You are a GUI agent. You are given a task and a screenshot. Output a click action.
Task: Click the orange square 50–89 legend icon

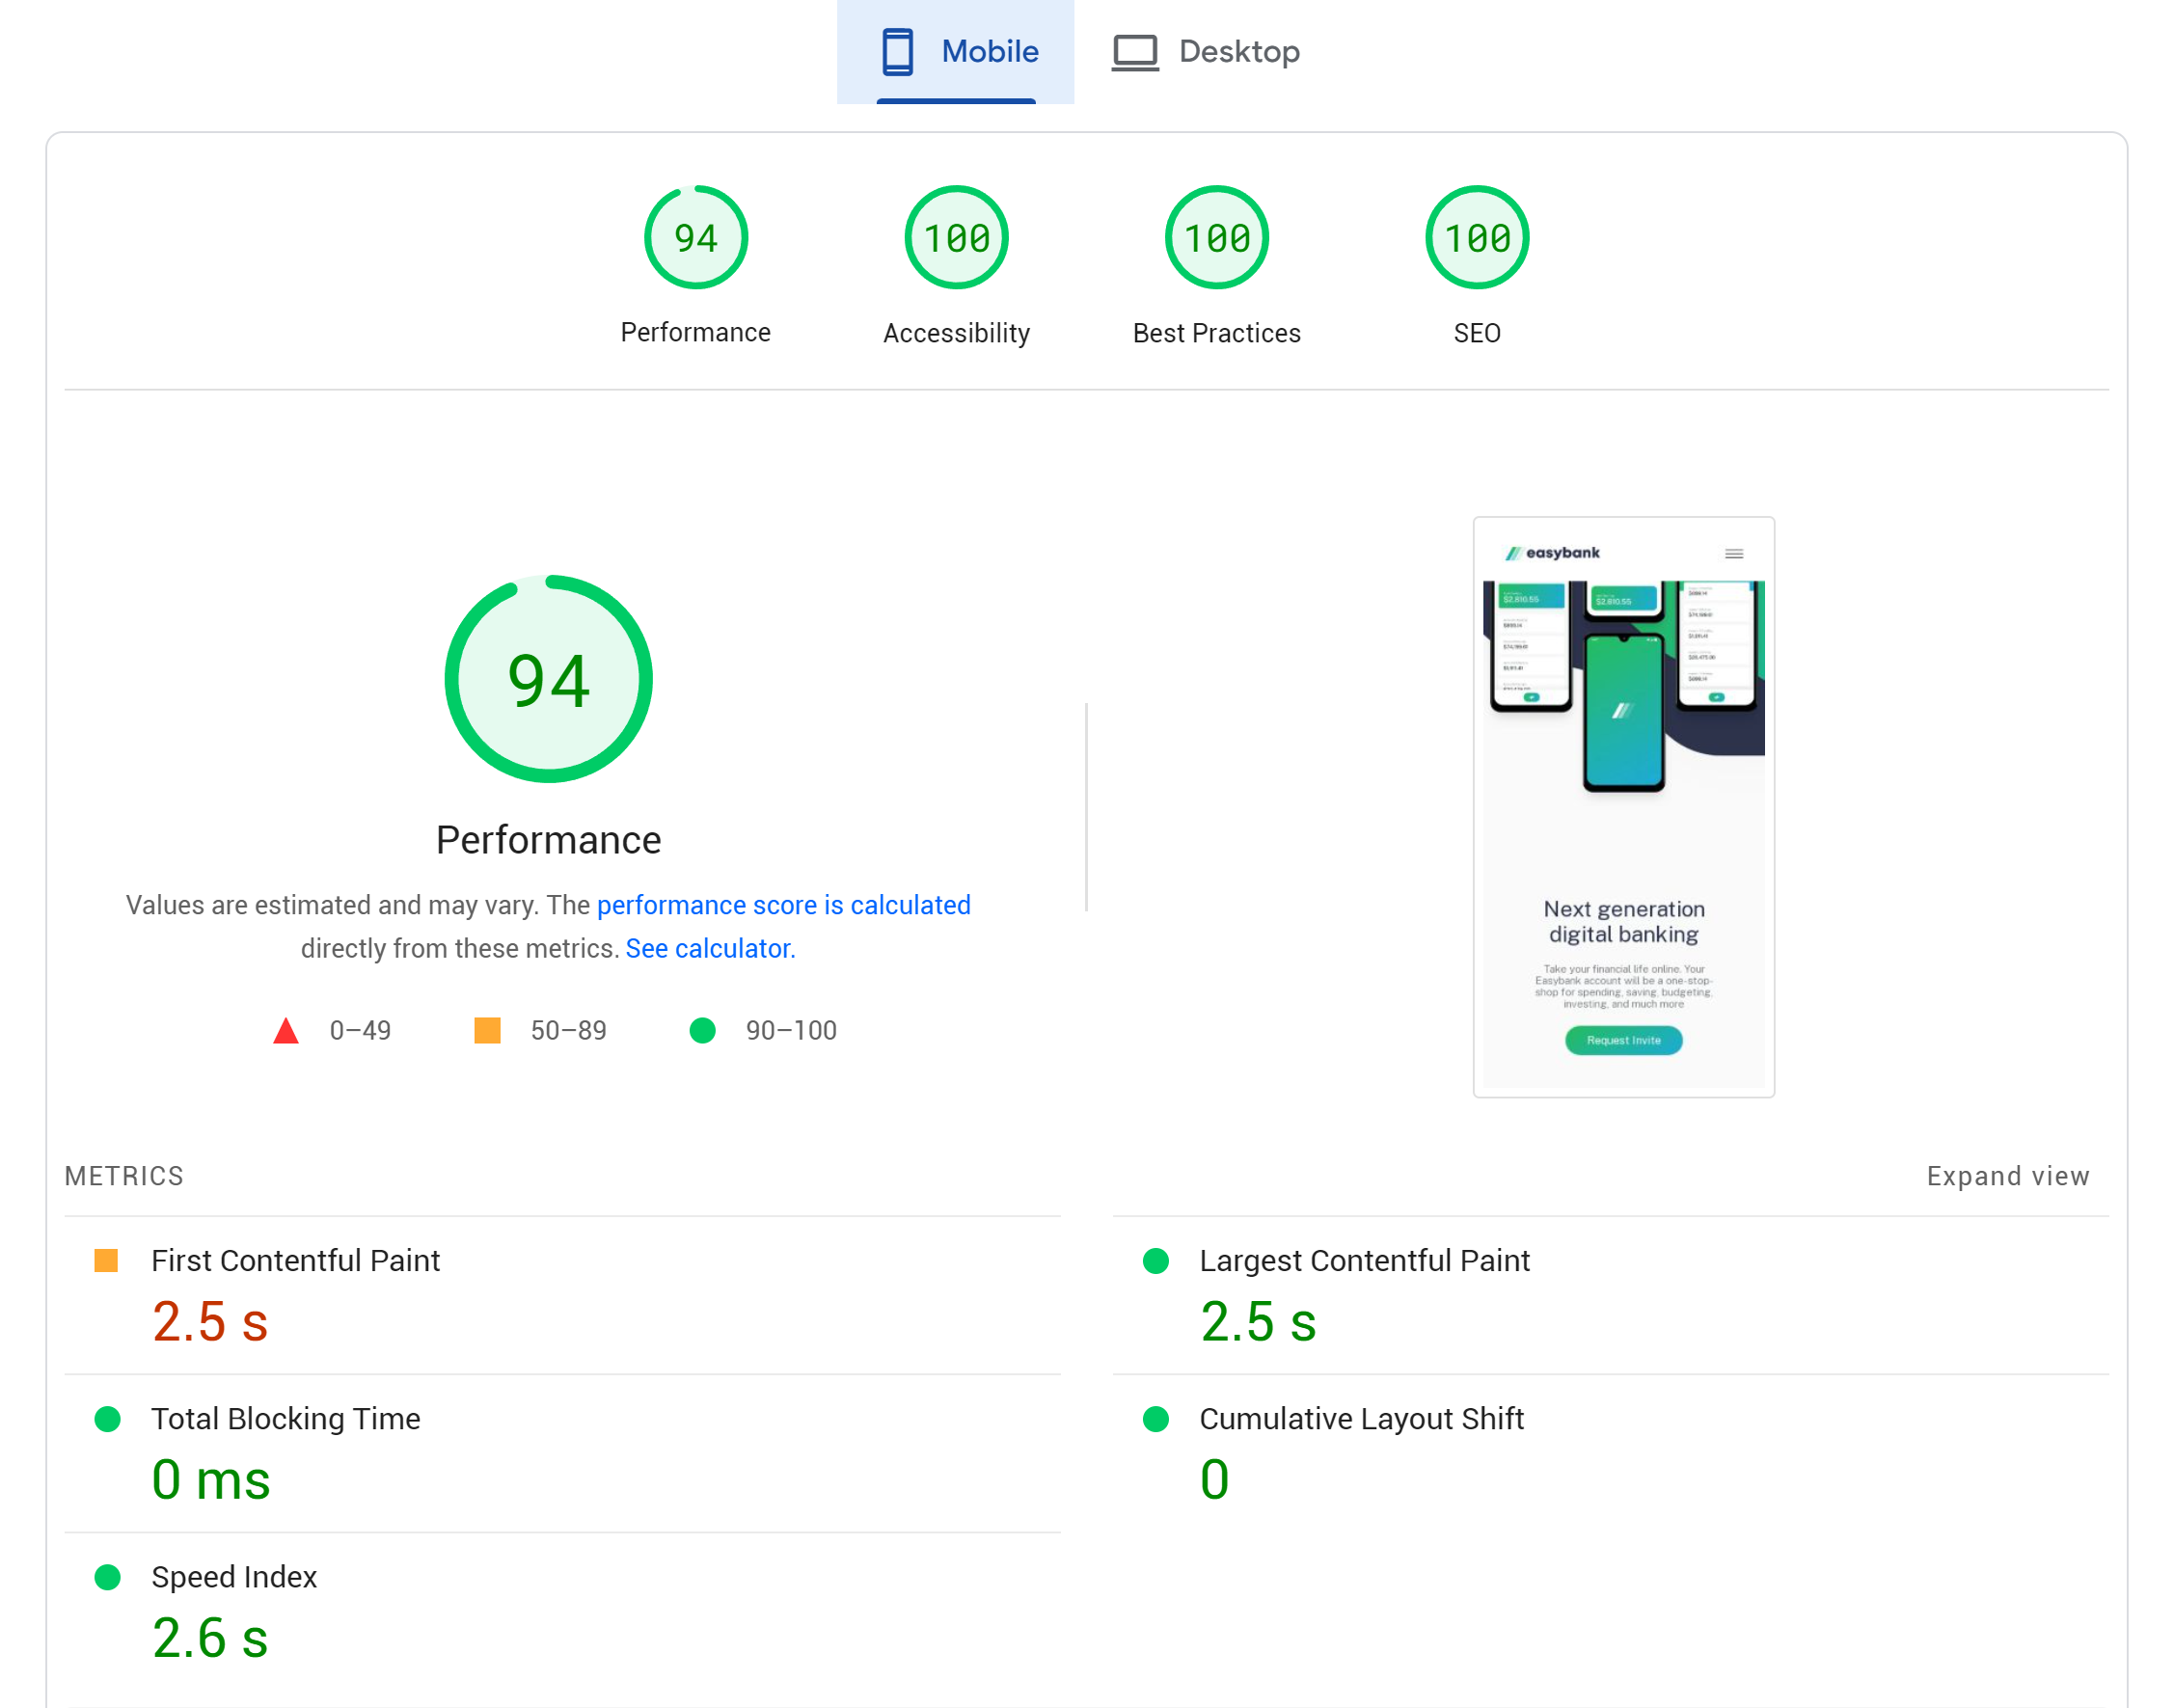487,1030
